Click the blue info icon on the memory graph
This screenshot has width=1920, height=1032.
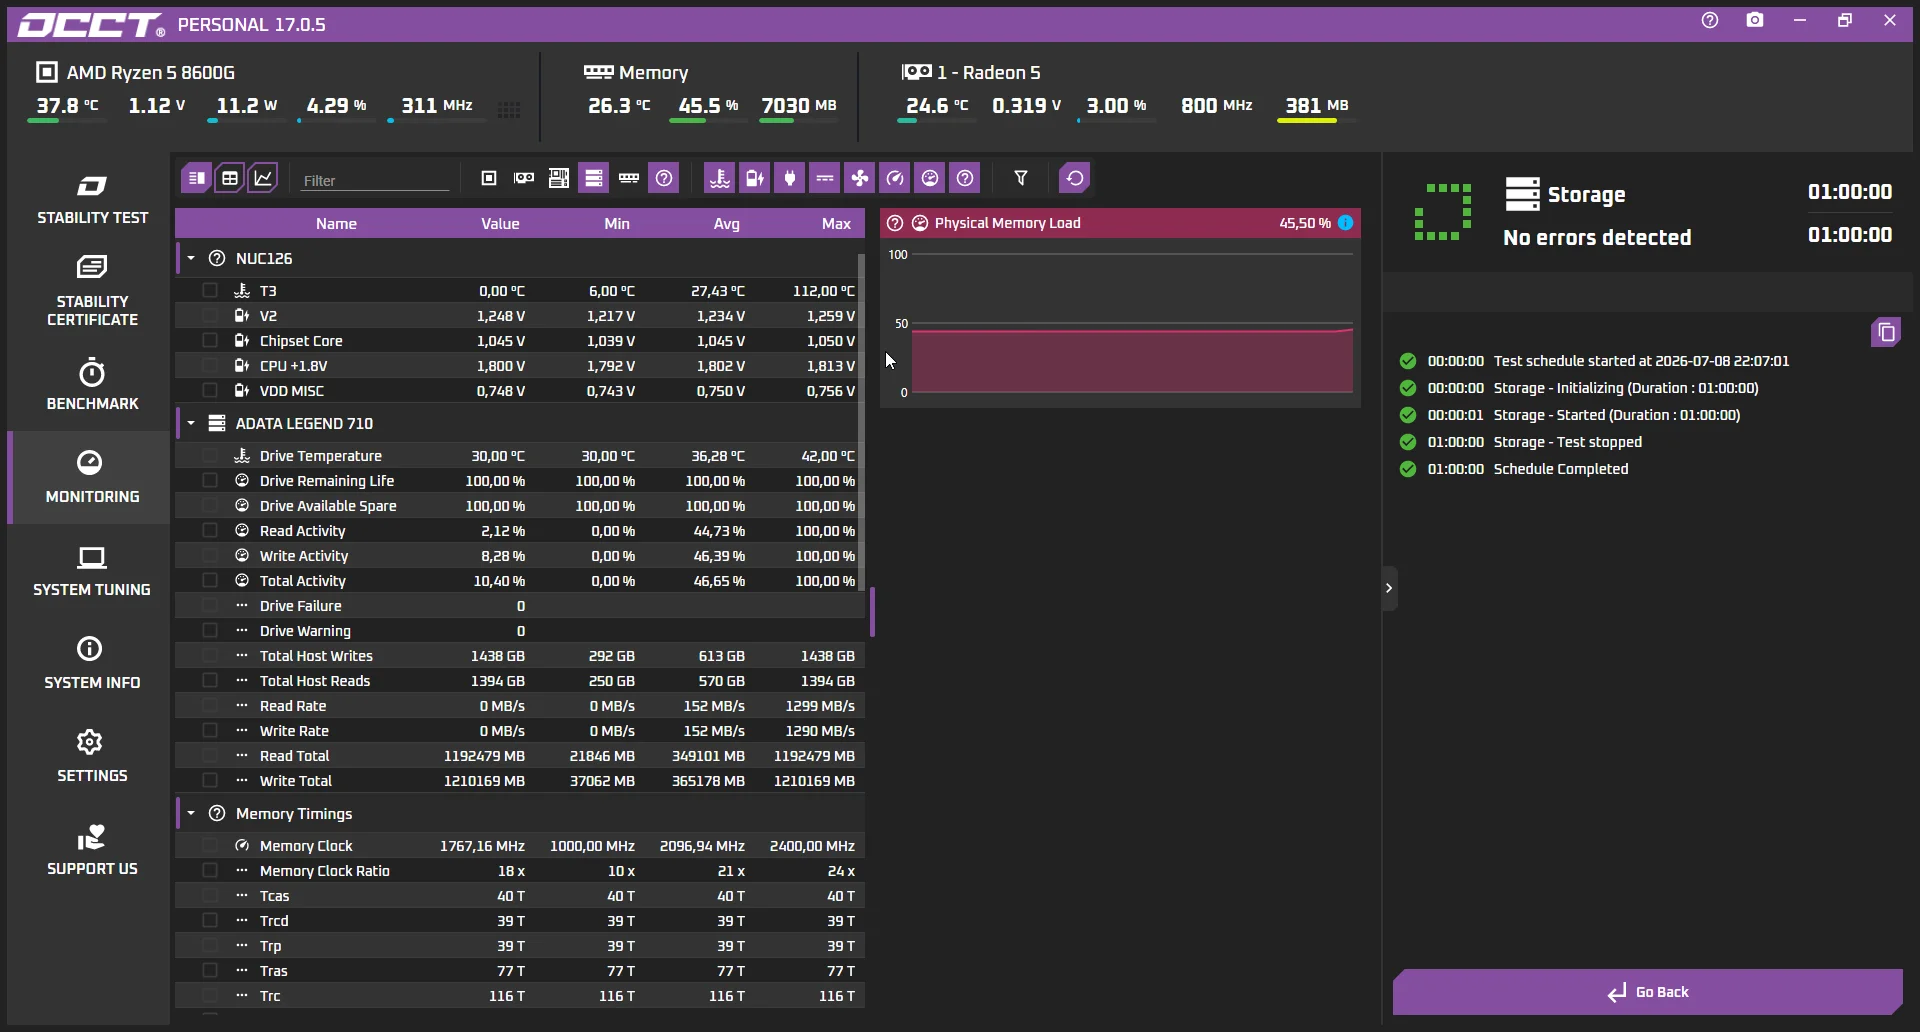1346,223
